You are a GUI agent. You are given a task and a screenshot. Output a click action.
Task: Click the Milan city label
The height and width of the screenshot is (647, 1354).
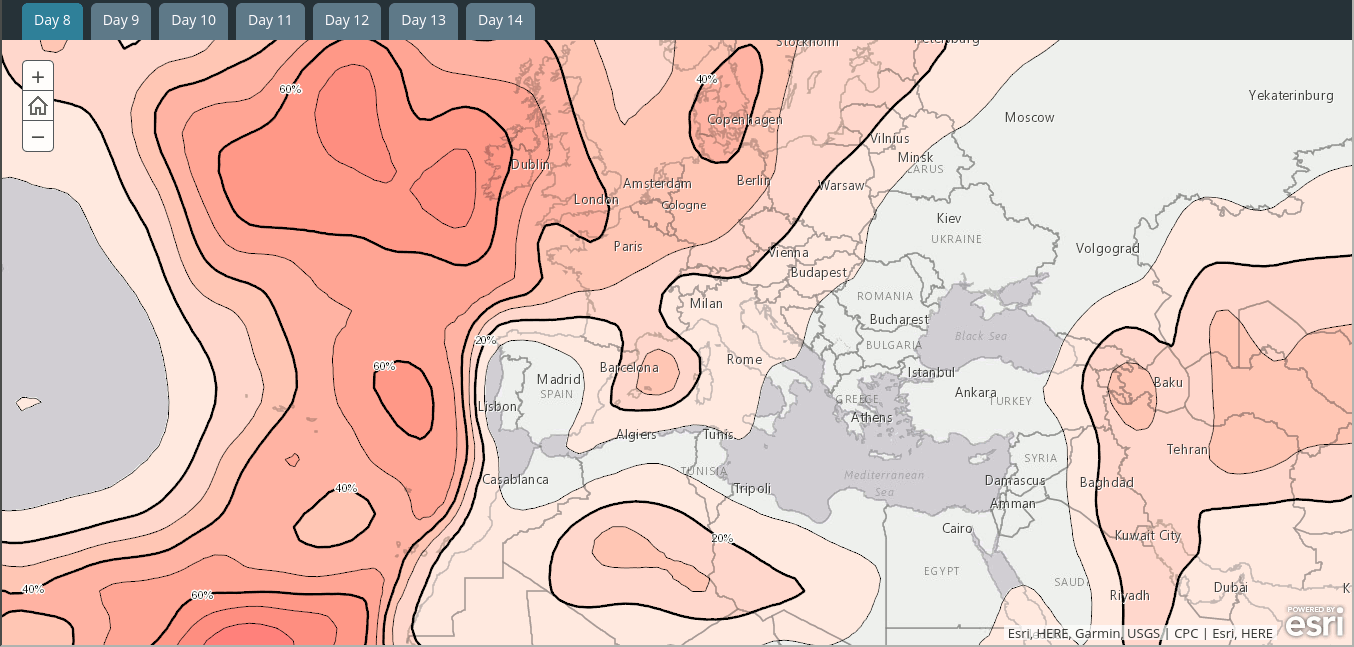tap(706, 303)
